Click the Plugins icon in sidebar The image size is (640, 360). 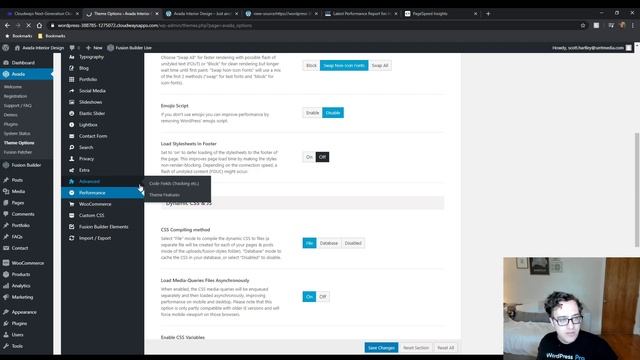pyautogui.click(x=6, y=323)
